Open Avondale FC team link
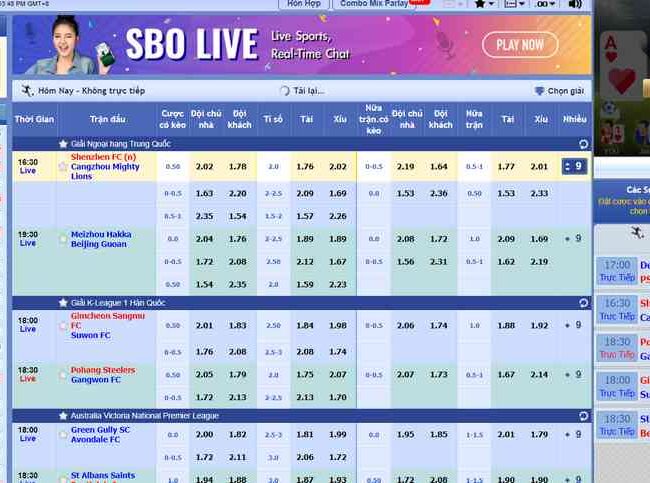Image resolution: width=650 pixels, height=483 pixels. pos(95,439)
